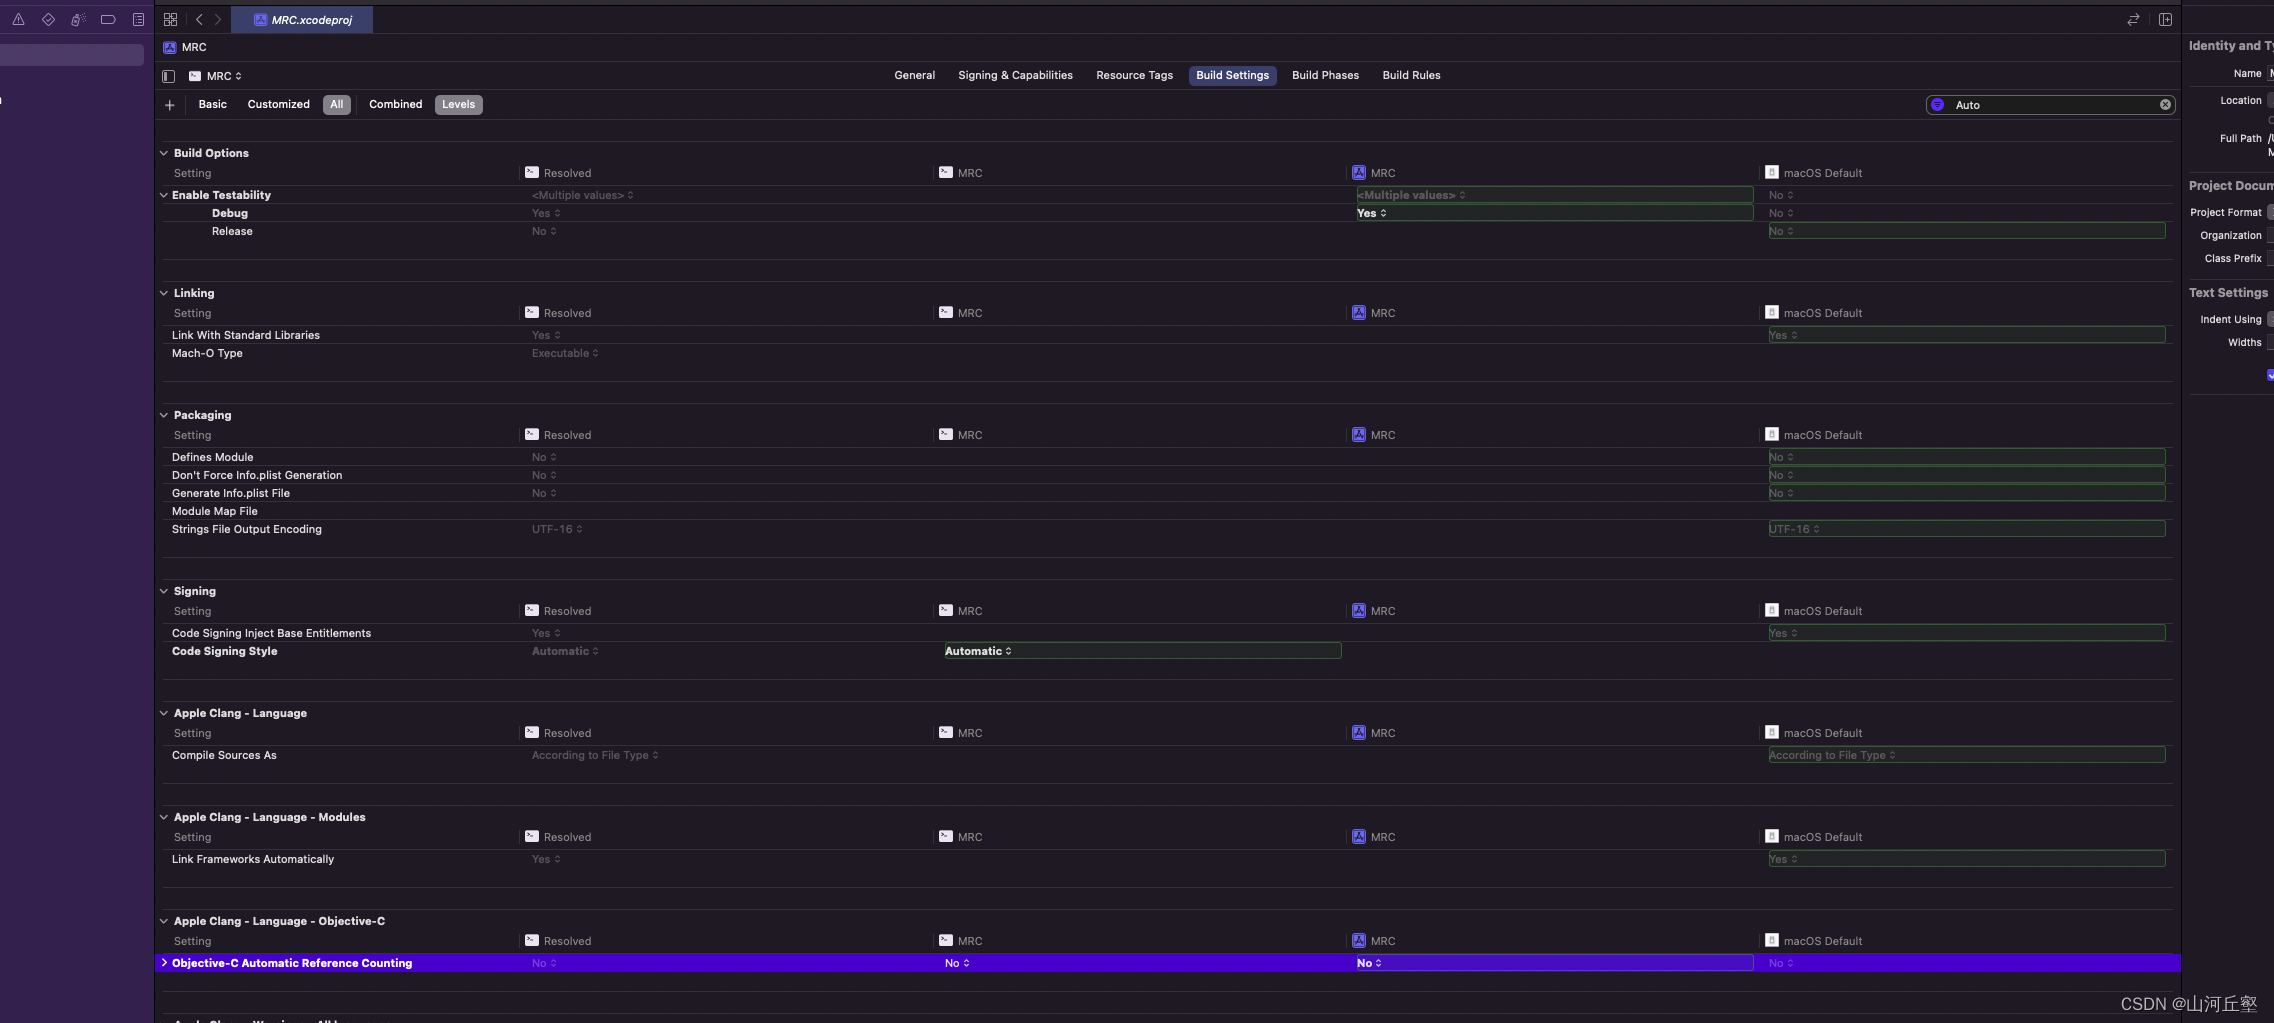The height and width of the screenshot is (1023, 2274).
Task: Open the Debug navigator spray icon
Action: [78, 19]
